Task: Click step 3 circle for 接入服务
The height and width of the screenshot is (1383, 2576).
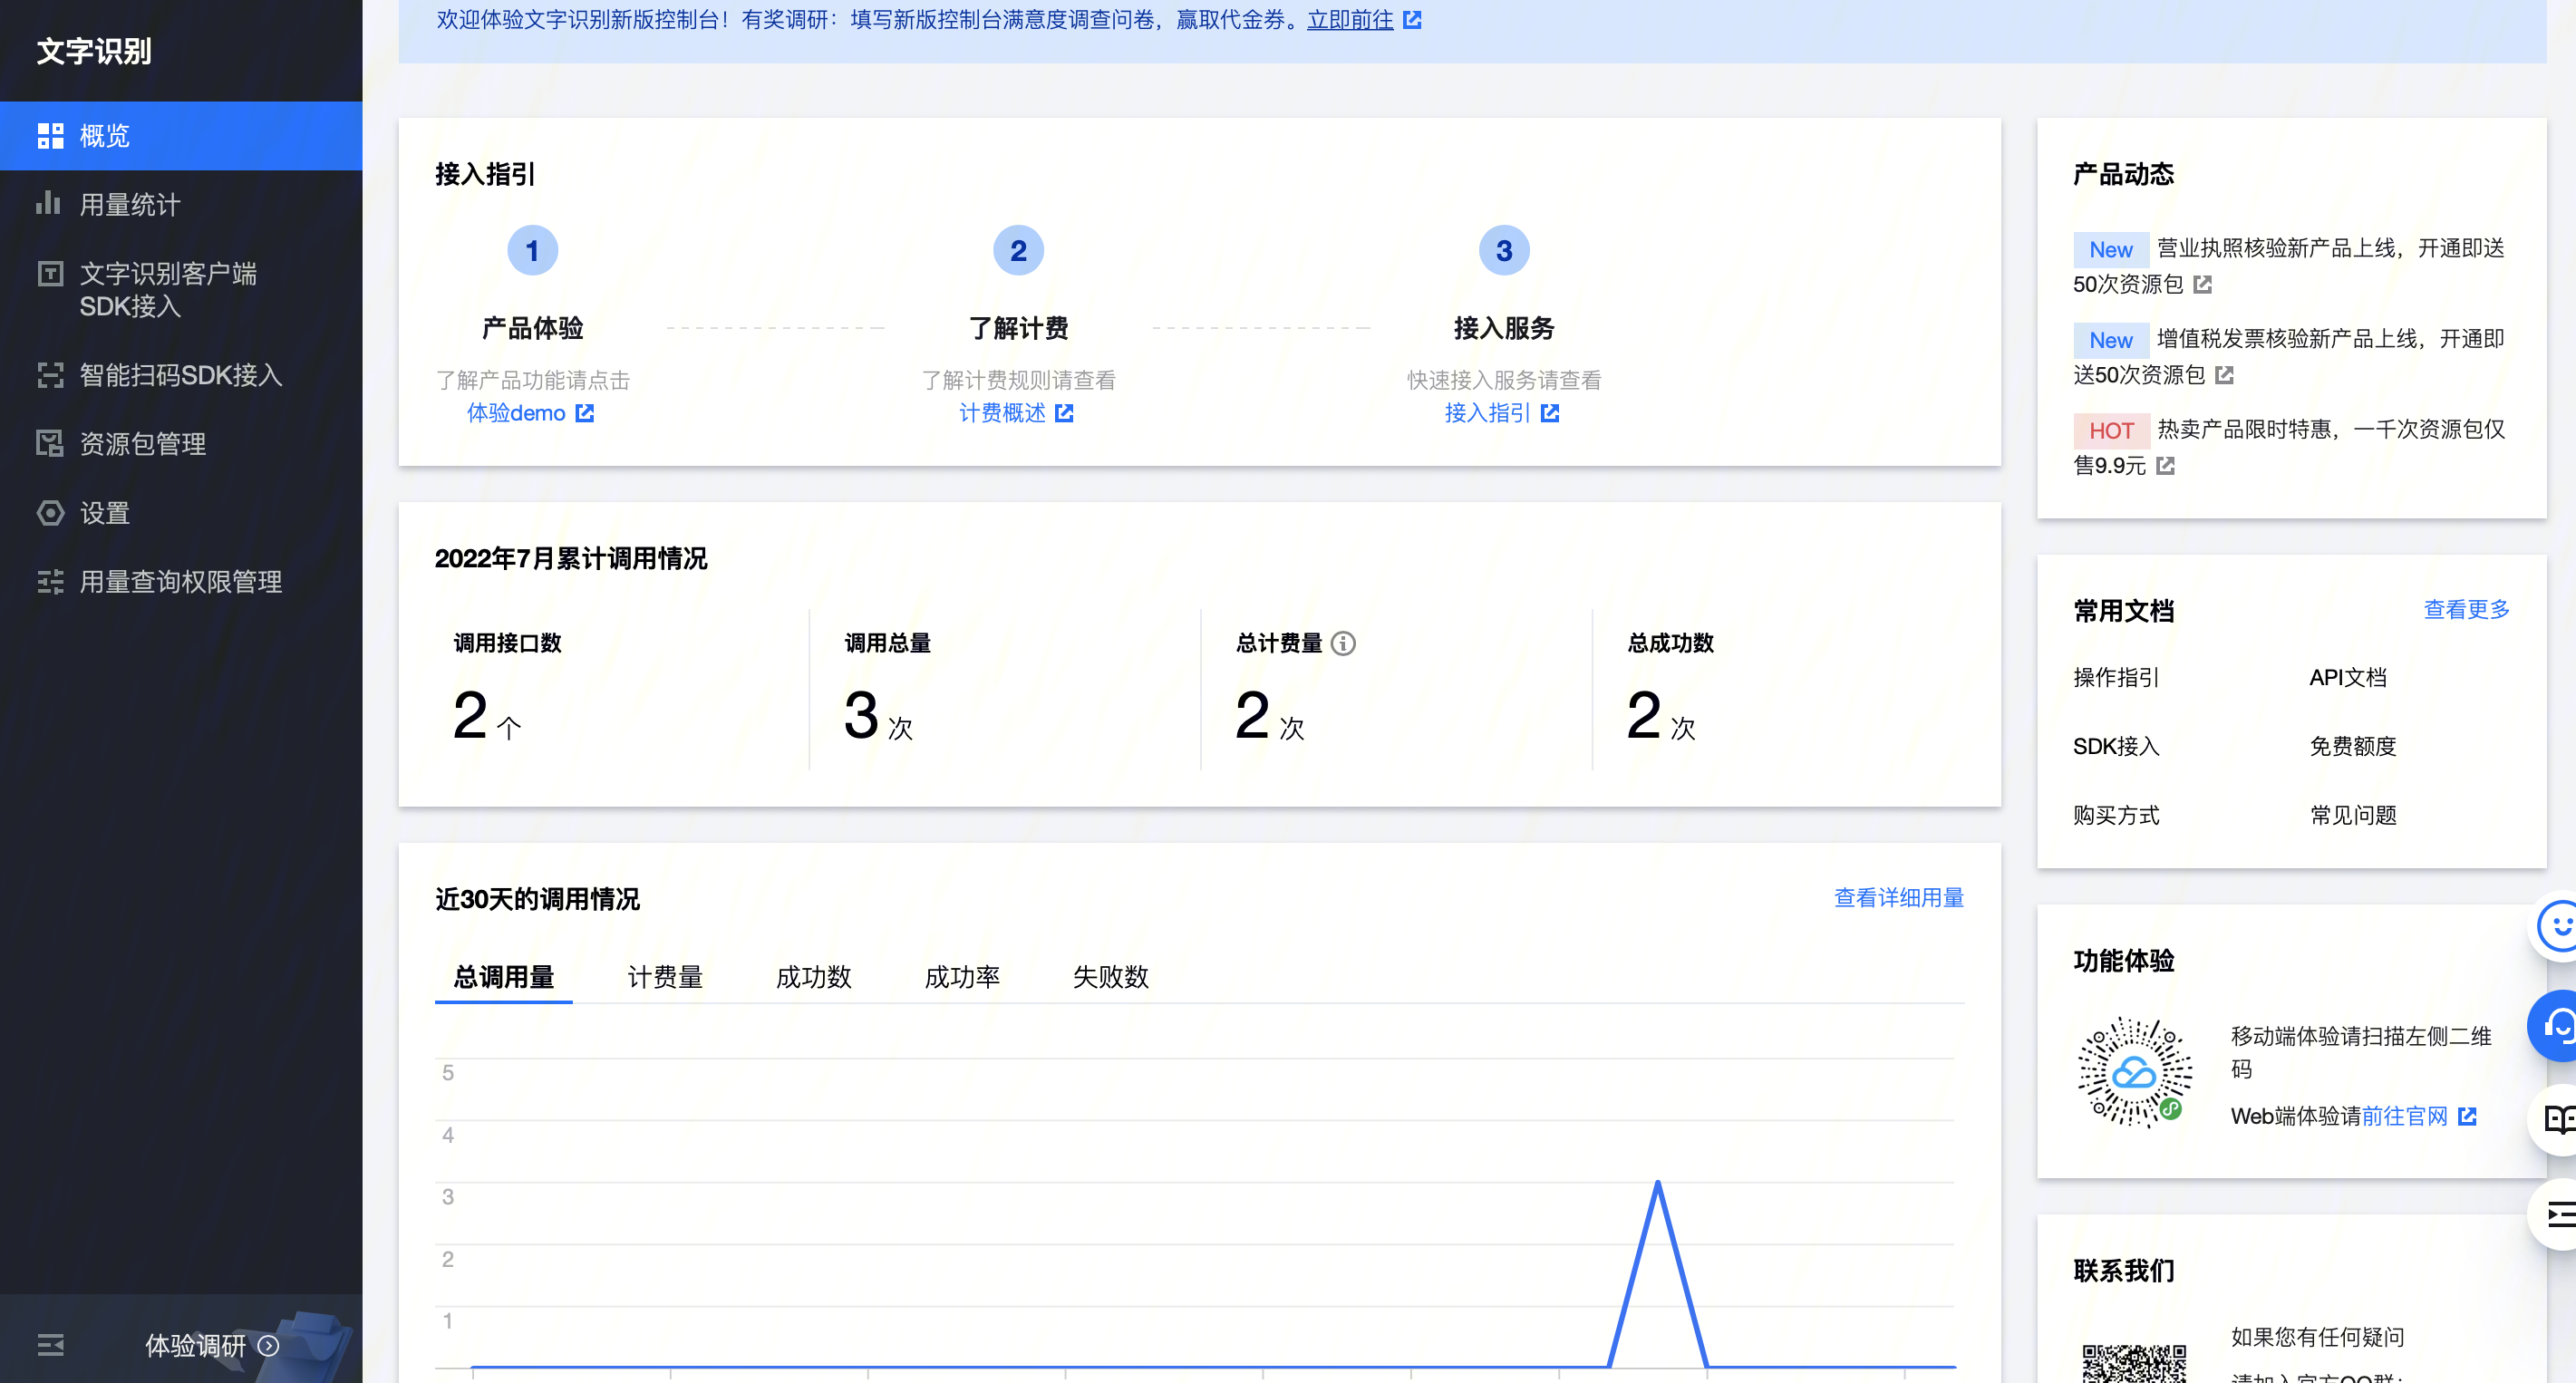Action: 1504,250
